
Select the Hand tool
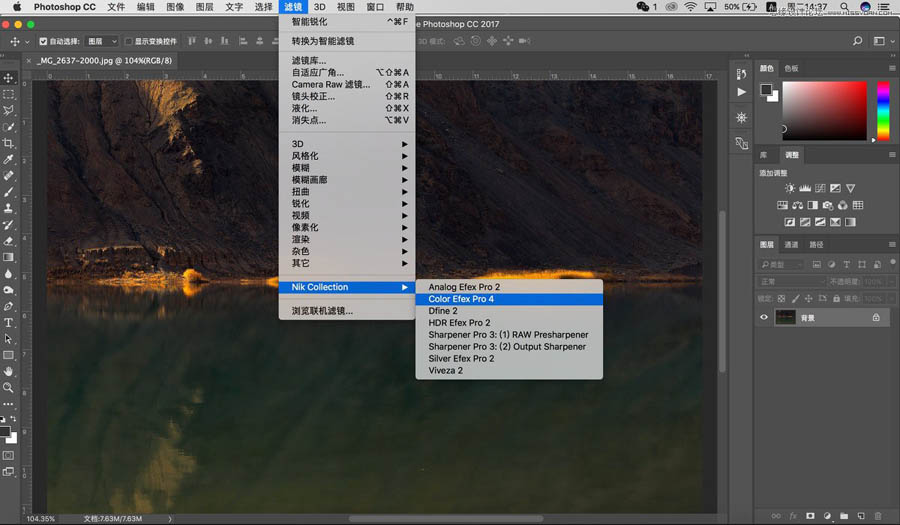8,371
